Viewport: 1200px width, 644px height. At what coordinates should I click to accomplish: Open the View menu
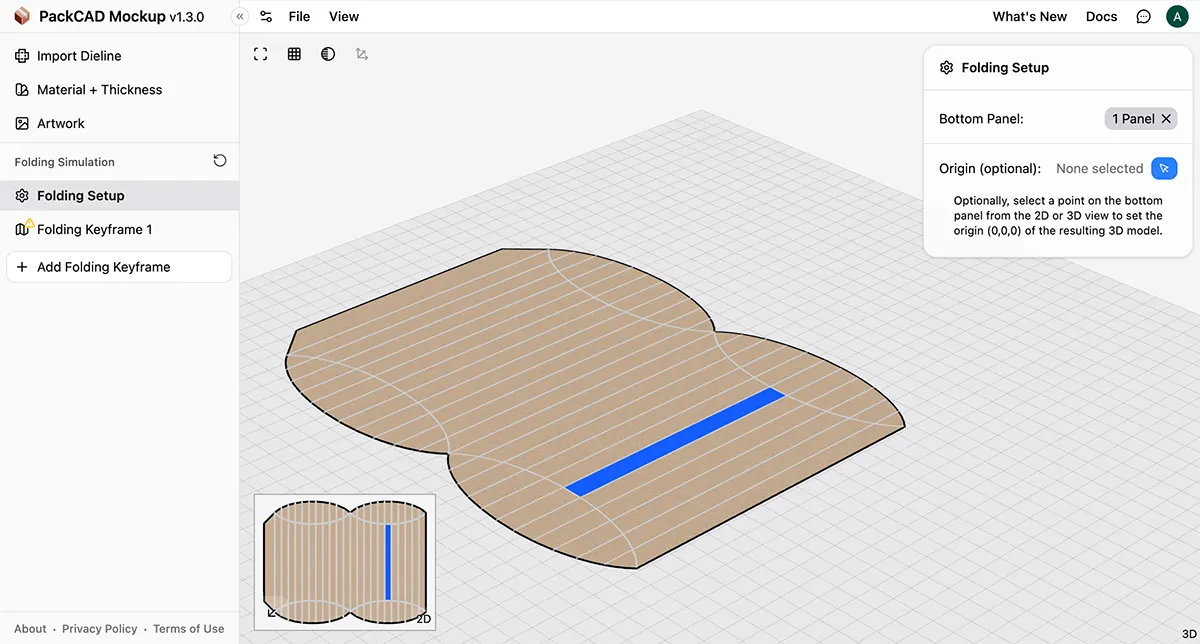[344, 16]
